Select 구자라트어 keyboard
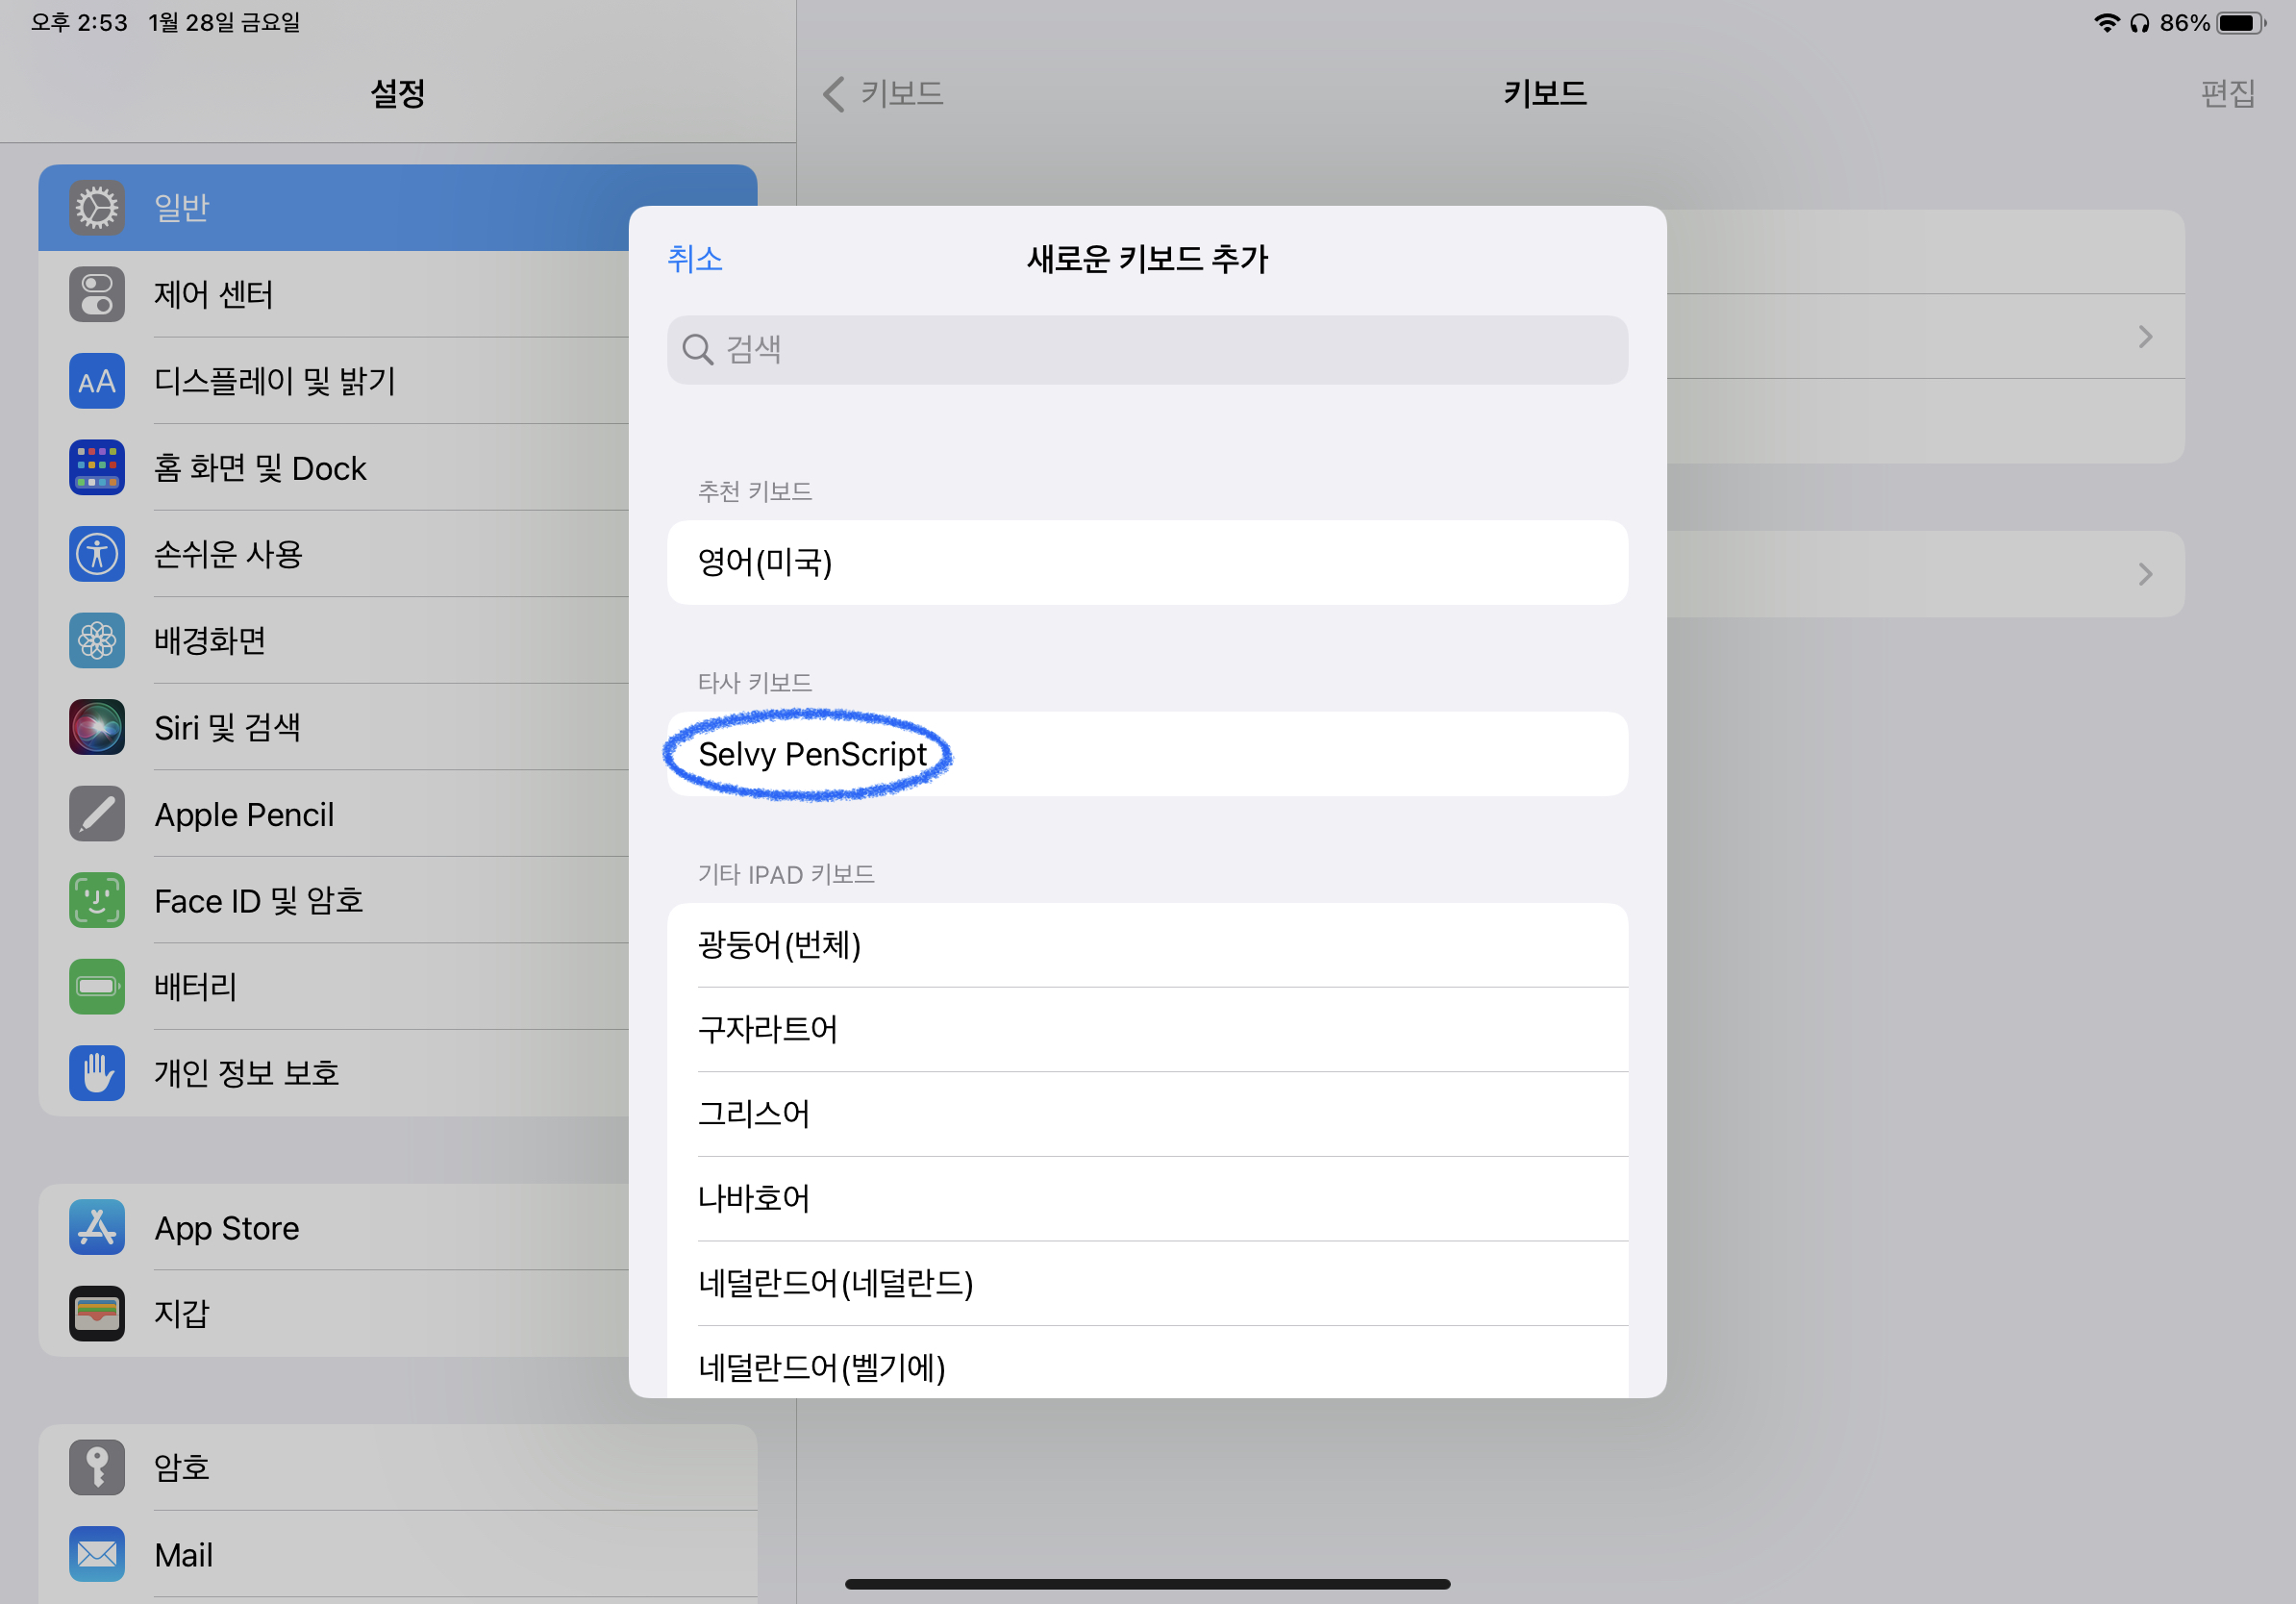2296x1604 pixels. [x=1147, y=1029]
